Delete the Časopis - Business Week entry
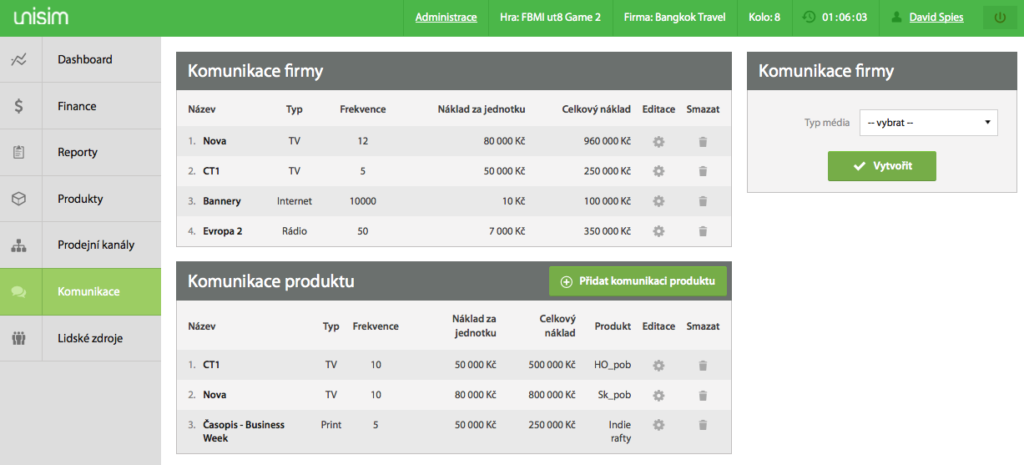This screenshot has height=465, width=1024. 703,425
